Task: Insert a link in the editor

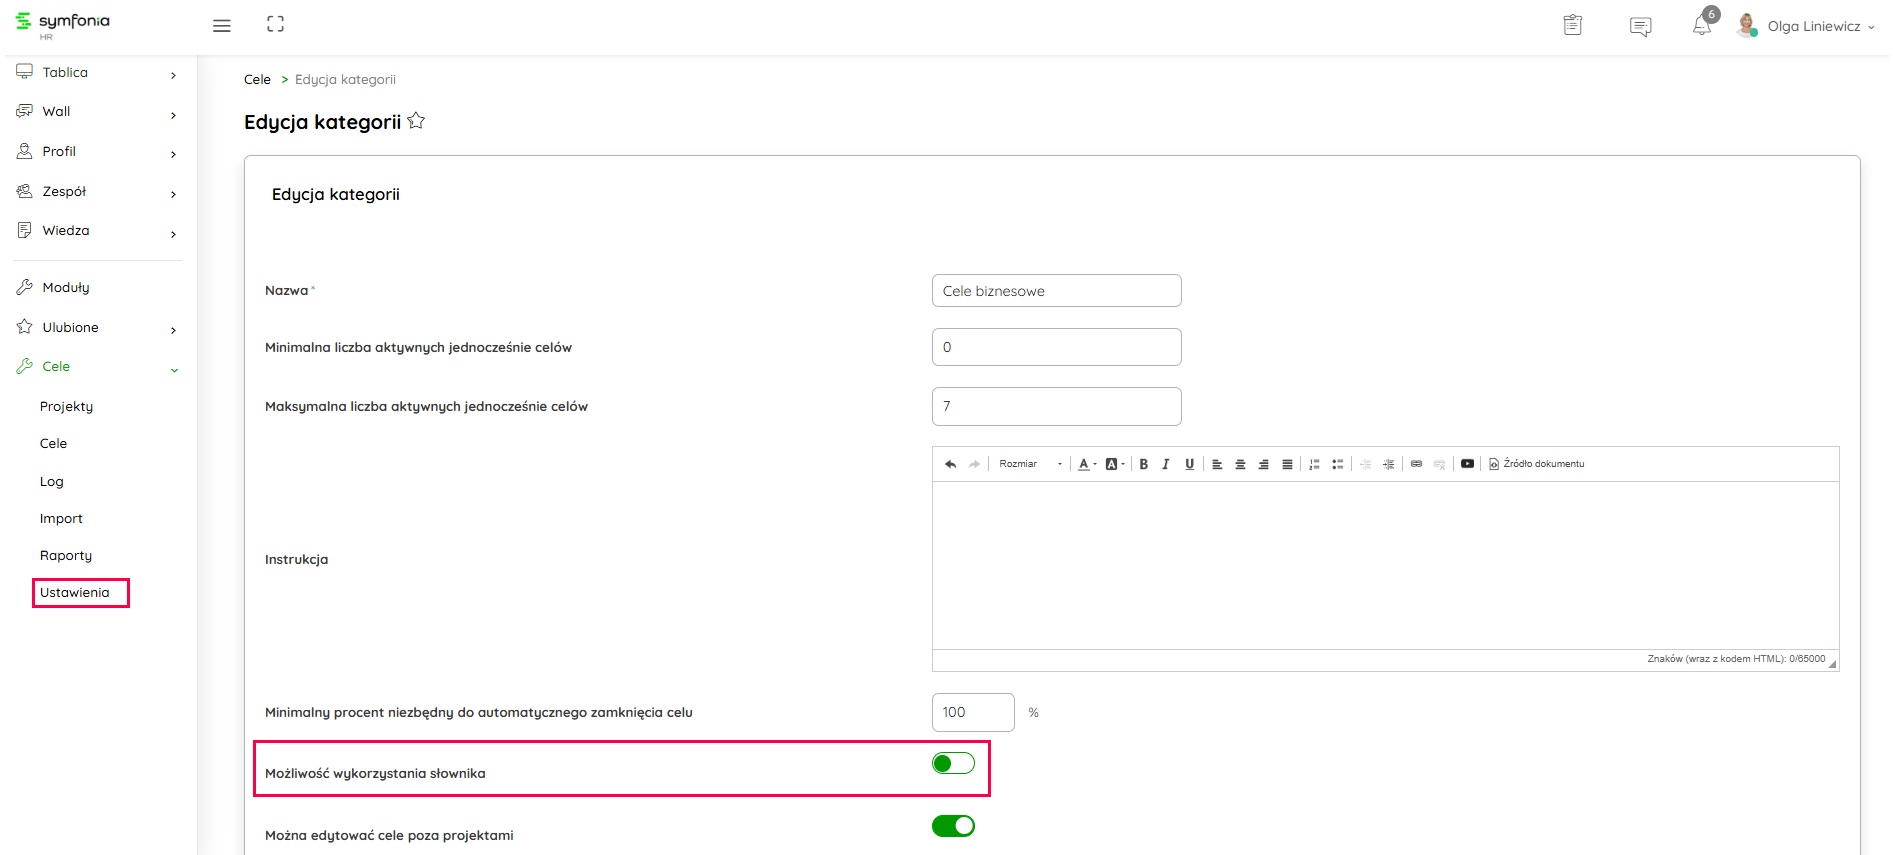Action: pos(1416,464)
